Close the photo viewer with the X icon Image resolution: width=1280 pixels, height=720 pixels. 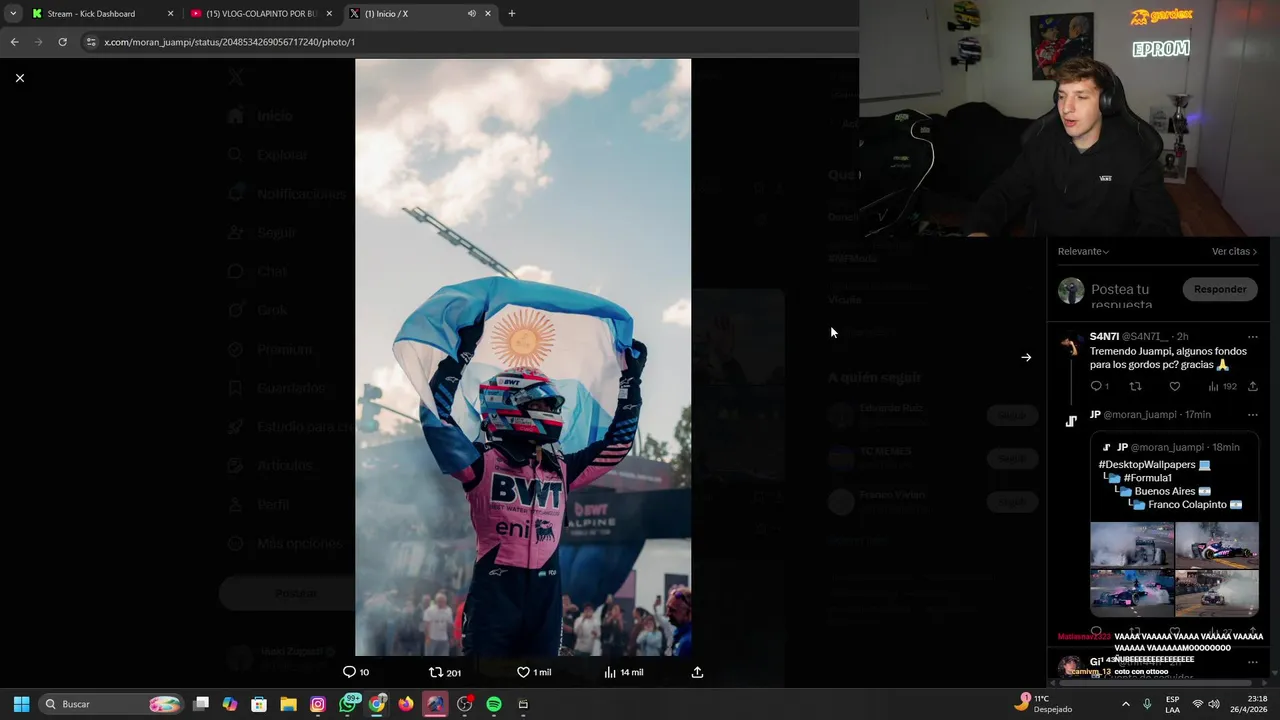tap(19, 78)
